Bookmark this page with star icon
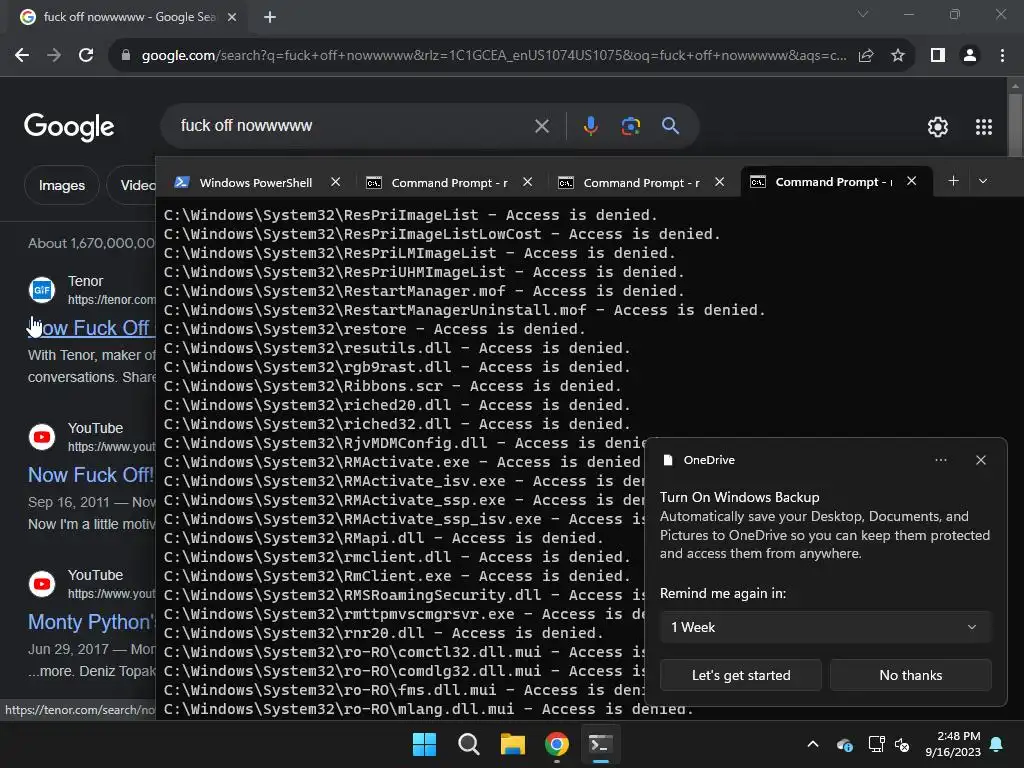The height and width of the screenshot is (768, 1024). (898, 56)
